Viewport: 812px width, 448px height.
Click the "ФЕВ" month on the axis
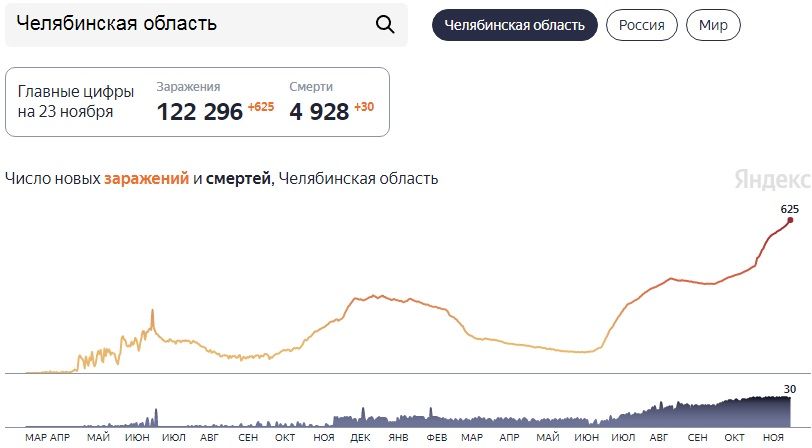pos(436,438)
